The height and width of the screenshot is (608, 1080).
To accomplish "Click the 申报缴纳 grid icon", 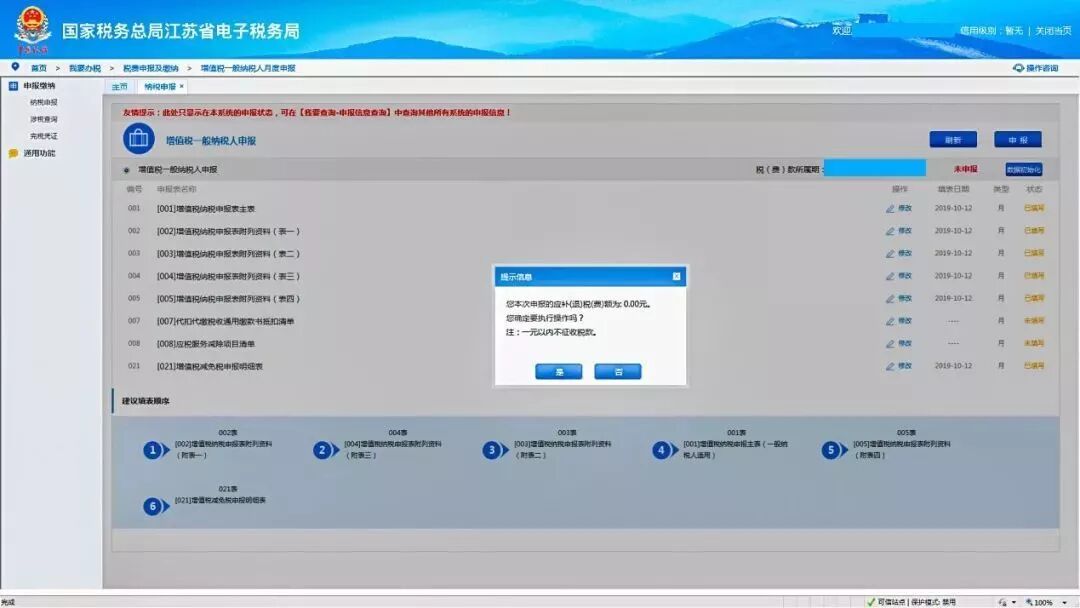I will pyautogui.click(x=13, y=86).
